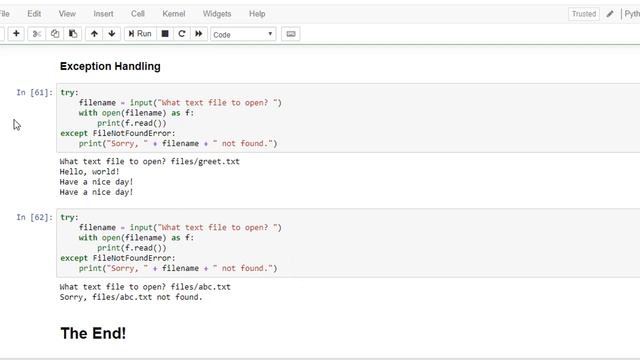
Task: Click the Trusted notebook button
Action: point(584,14)
